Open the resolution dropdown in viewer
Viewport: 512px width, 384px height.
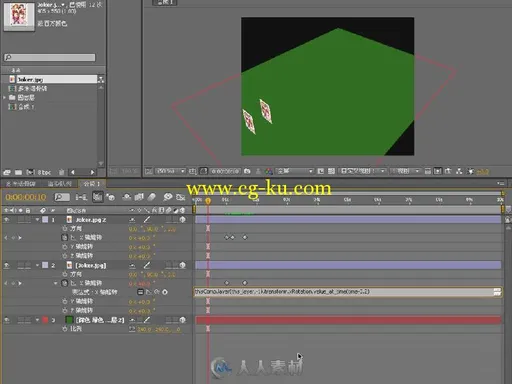pyautogui.click(x=295, y=171)
